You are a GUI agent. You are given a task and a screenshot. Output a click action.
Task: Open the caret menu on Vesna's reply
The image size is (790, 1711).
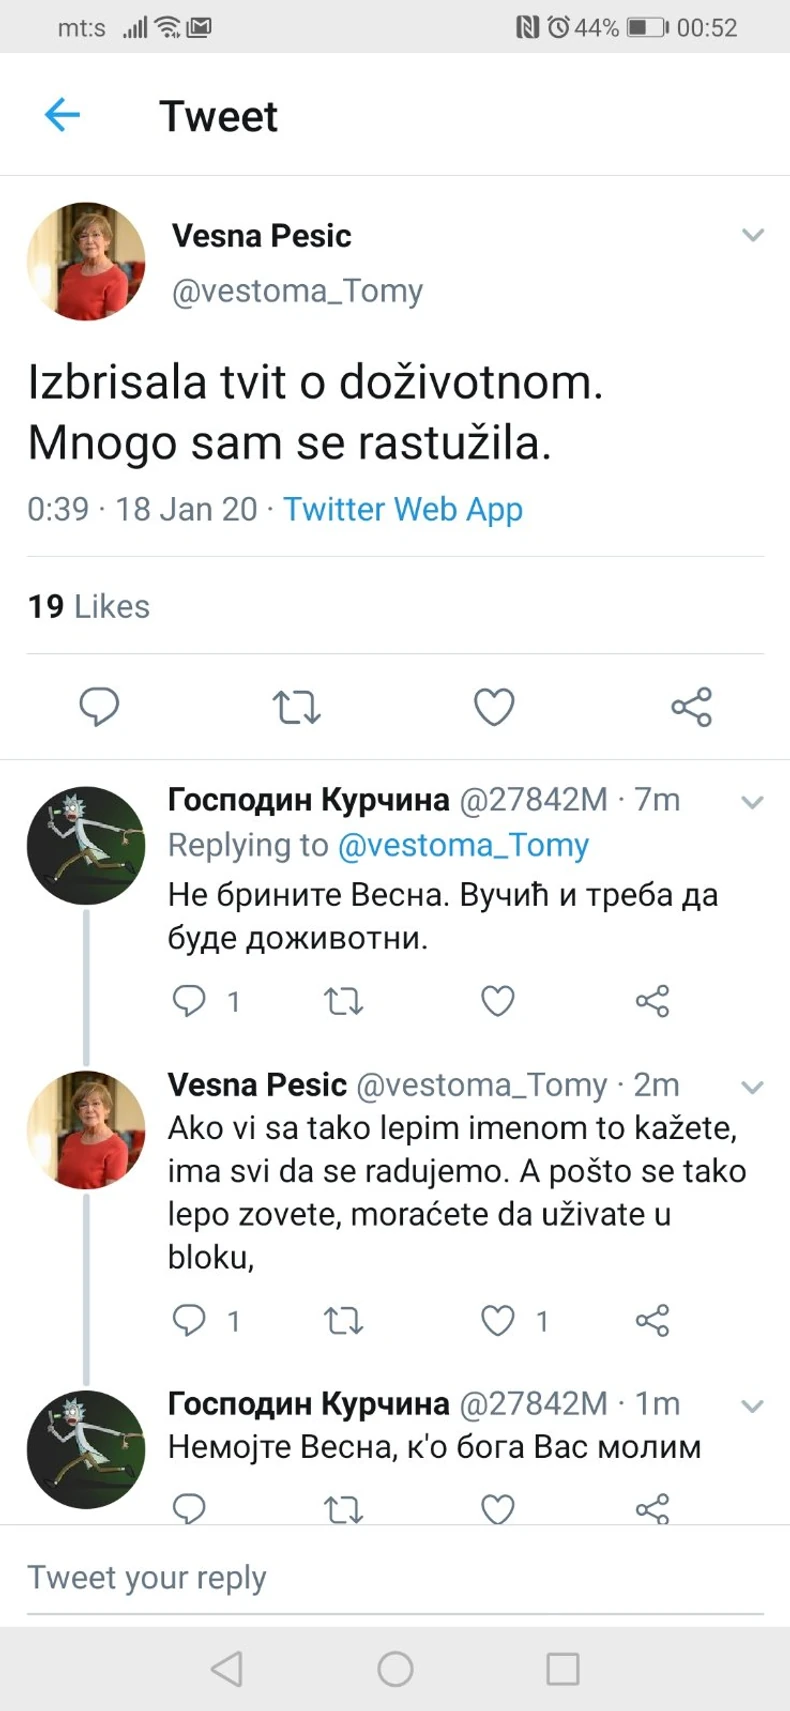coord(753,1088)
